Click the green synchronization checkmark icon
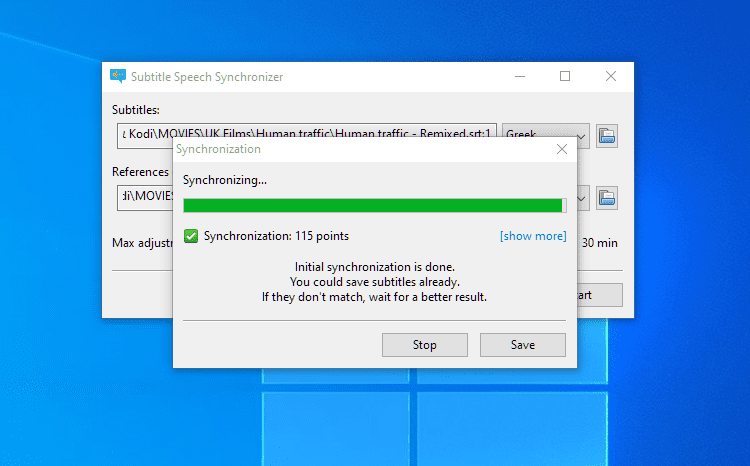The image size is (750, 466). (x=191, y=236)
